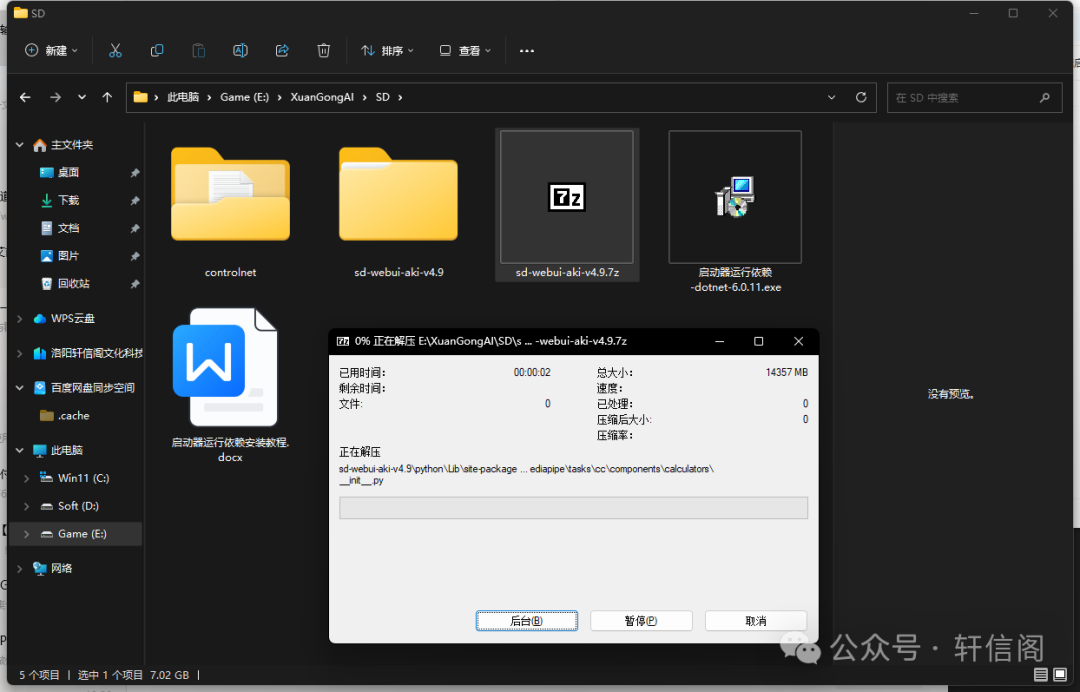The image size is (1080, 692).
Task: Open the 排序 sort dropdown
Action: [386, 50]
